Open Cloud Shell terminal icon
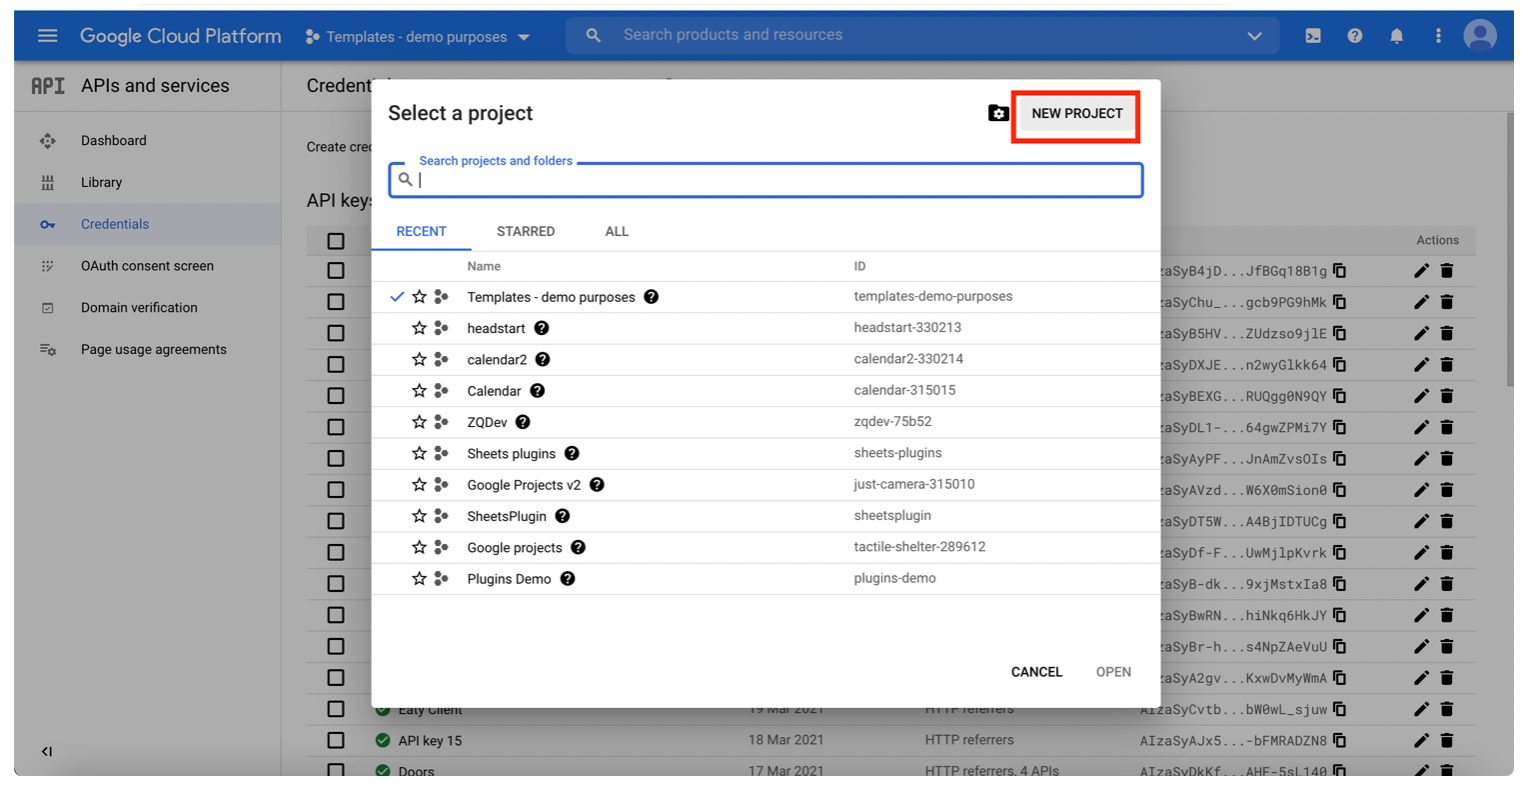The height and width of the screenshot is (794, 1530). [1313, 36]
